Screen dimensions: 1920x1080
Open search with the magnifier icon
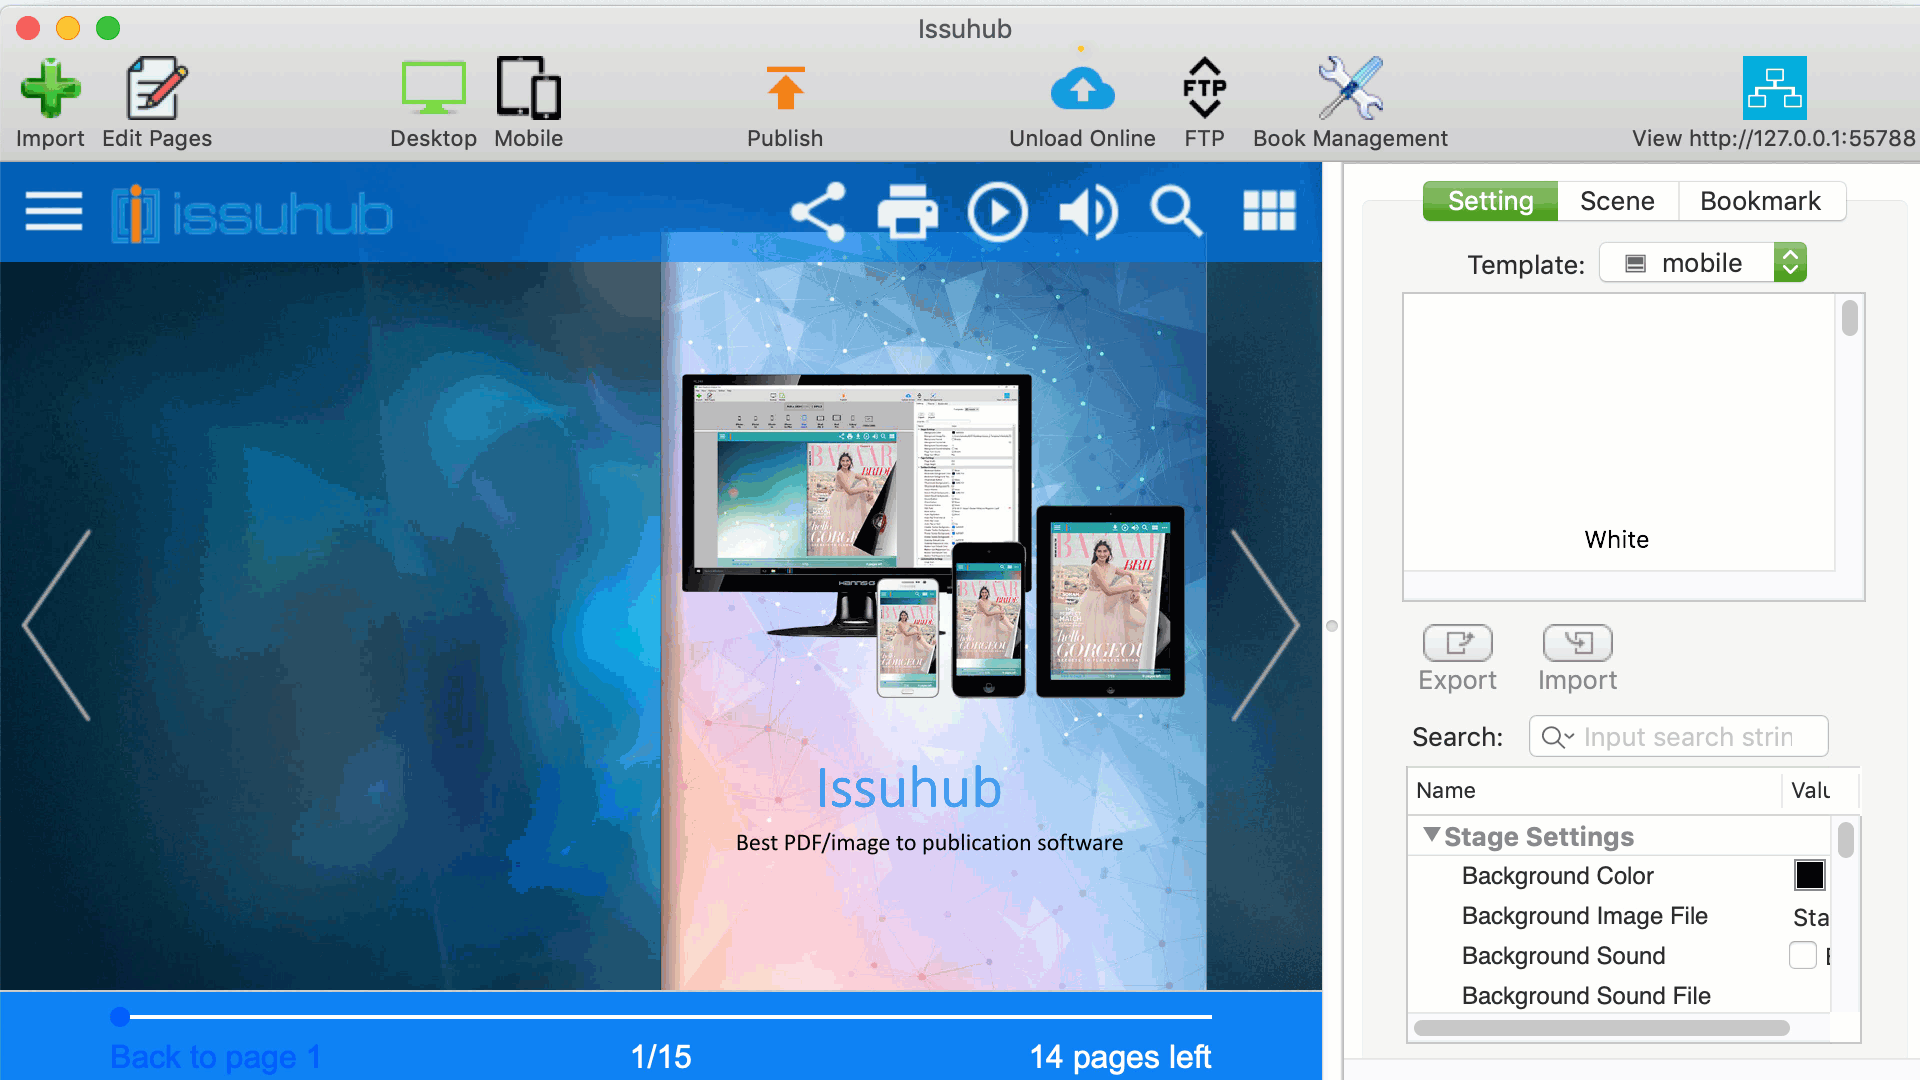(x=1175, y=211)
